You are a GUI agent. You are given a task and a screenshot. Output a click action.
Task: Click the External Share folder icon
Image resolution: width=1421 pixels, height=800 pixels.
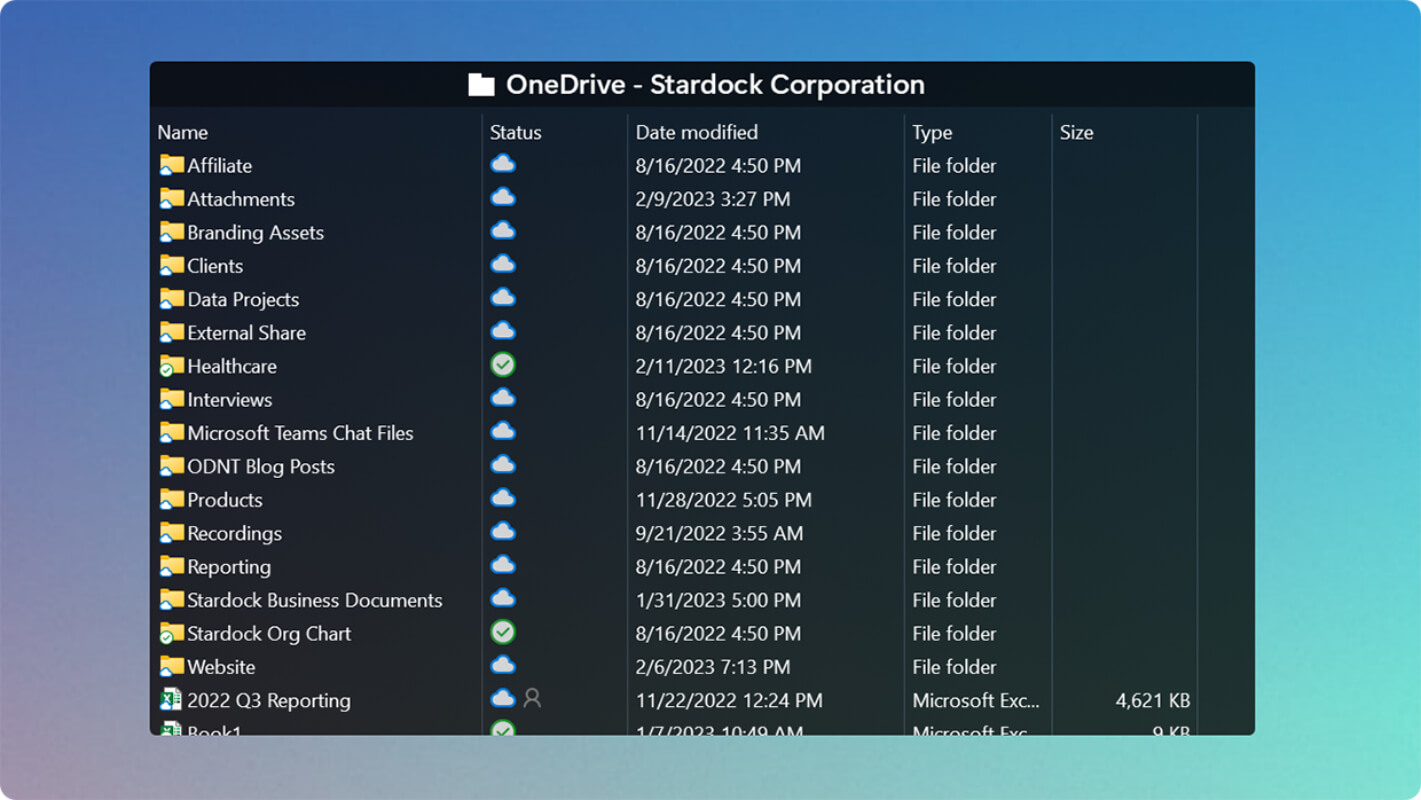click(171, 333)
